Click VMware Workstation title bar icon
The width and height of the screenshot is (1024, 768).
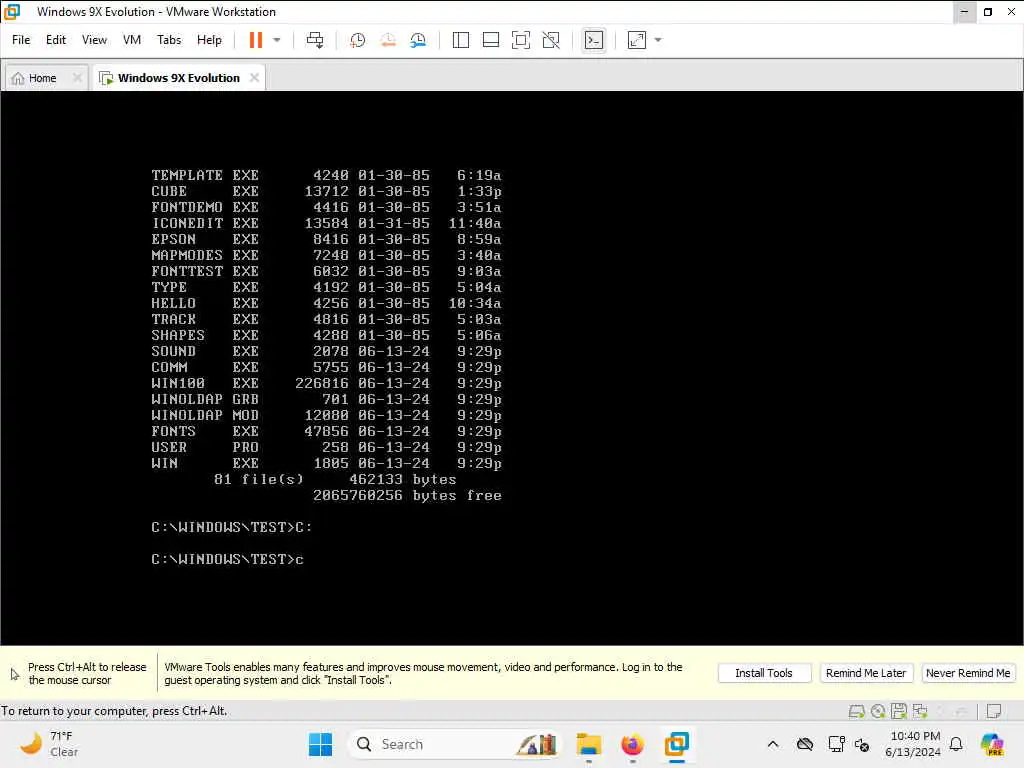12,11
